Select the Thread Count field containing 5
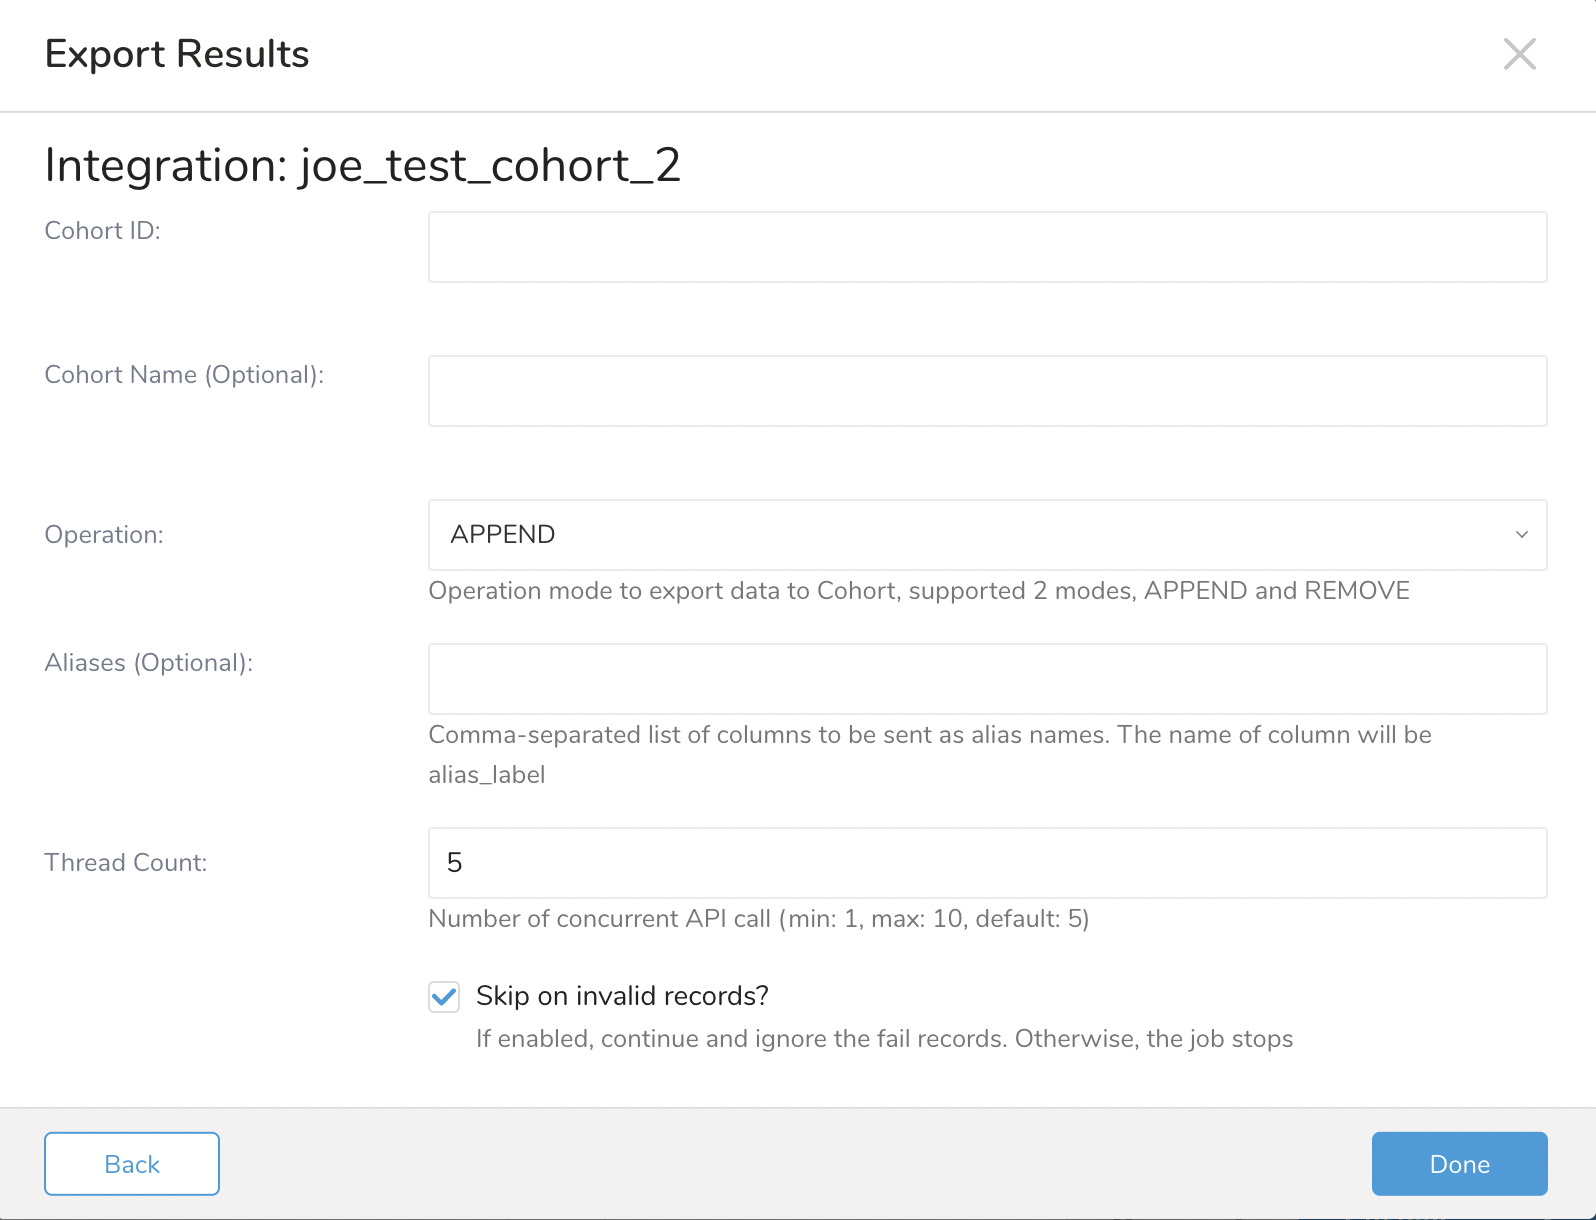The width and height of the screenshot is (1596, 1220). pos(987,863)
